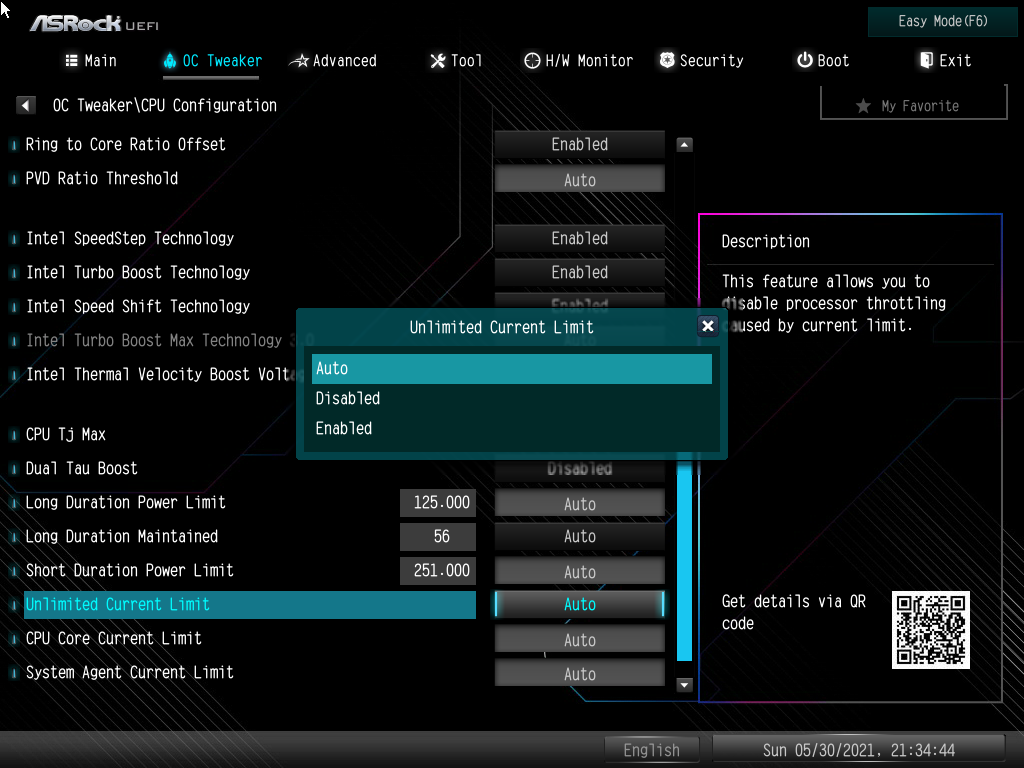
Task: Click the Main tab list icon
Action: coord(72,61)
